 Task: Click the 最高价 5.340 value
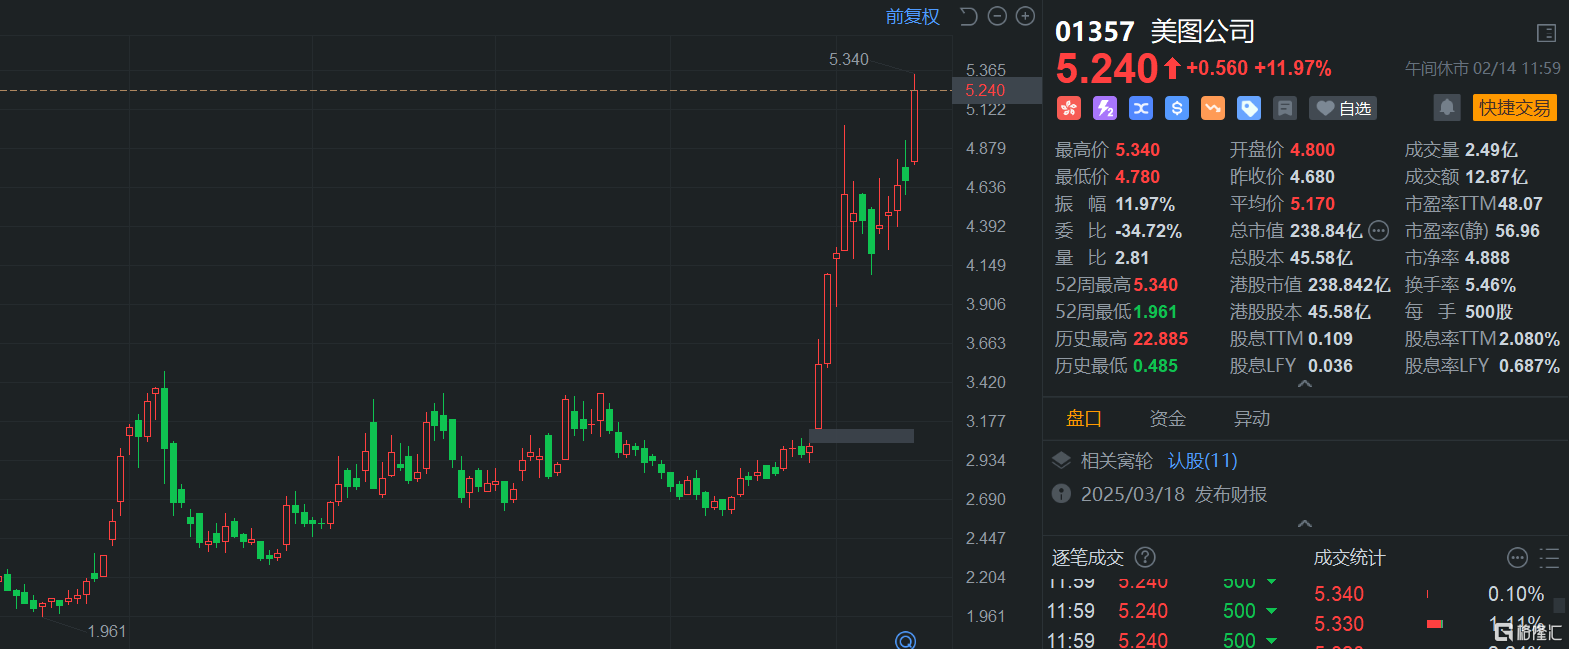1138,150
